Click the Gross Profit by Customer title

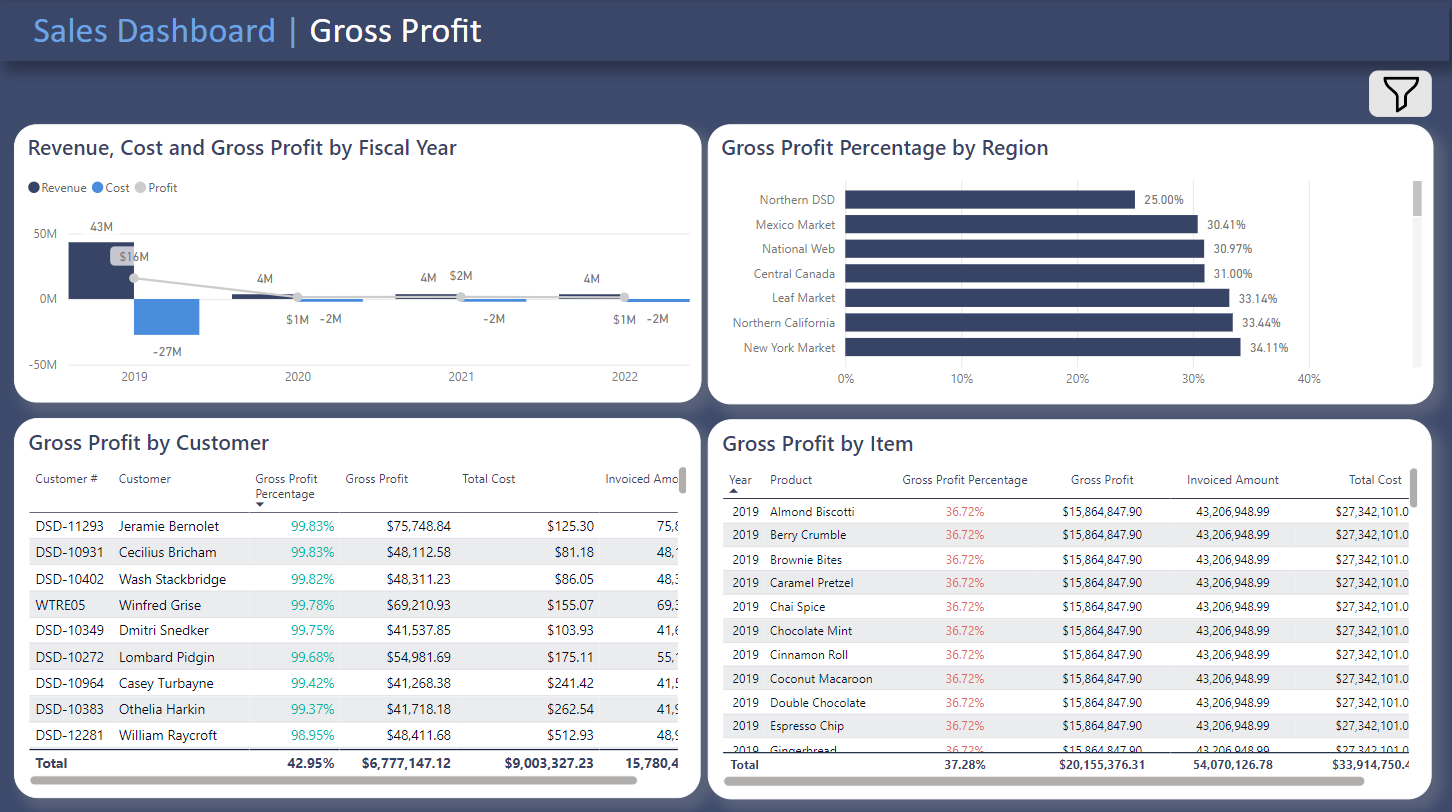coord(149,443)
